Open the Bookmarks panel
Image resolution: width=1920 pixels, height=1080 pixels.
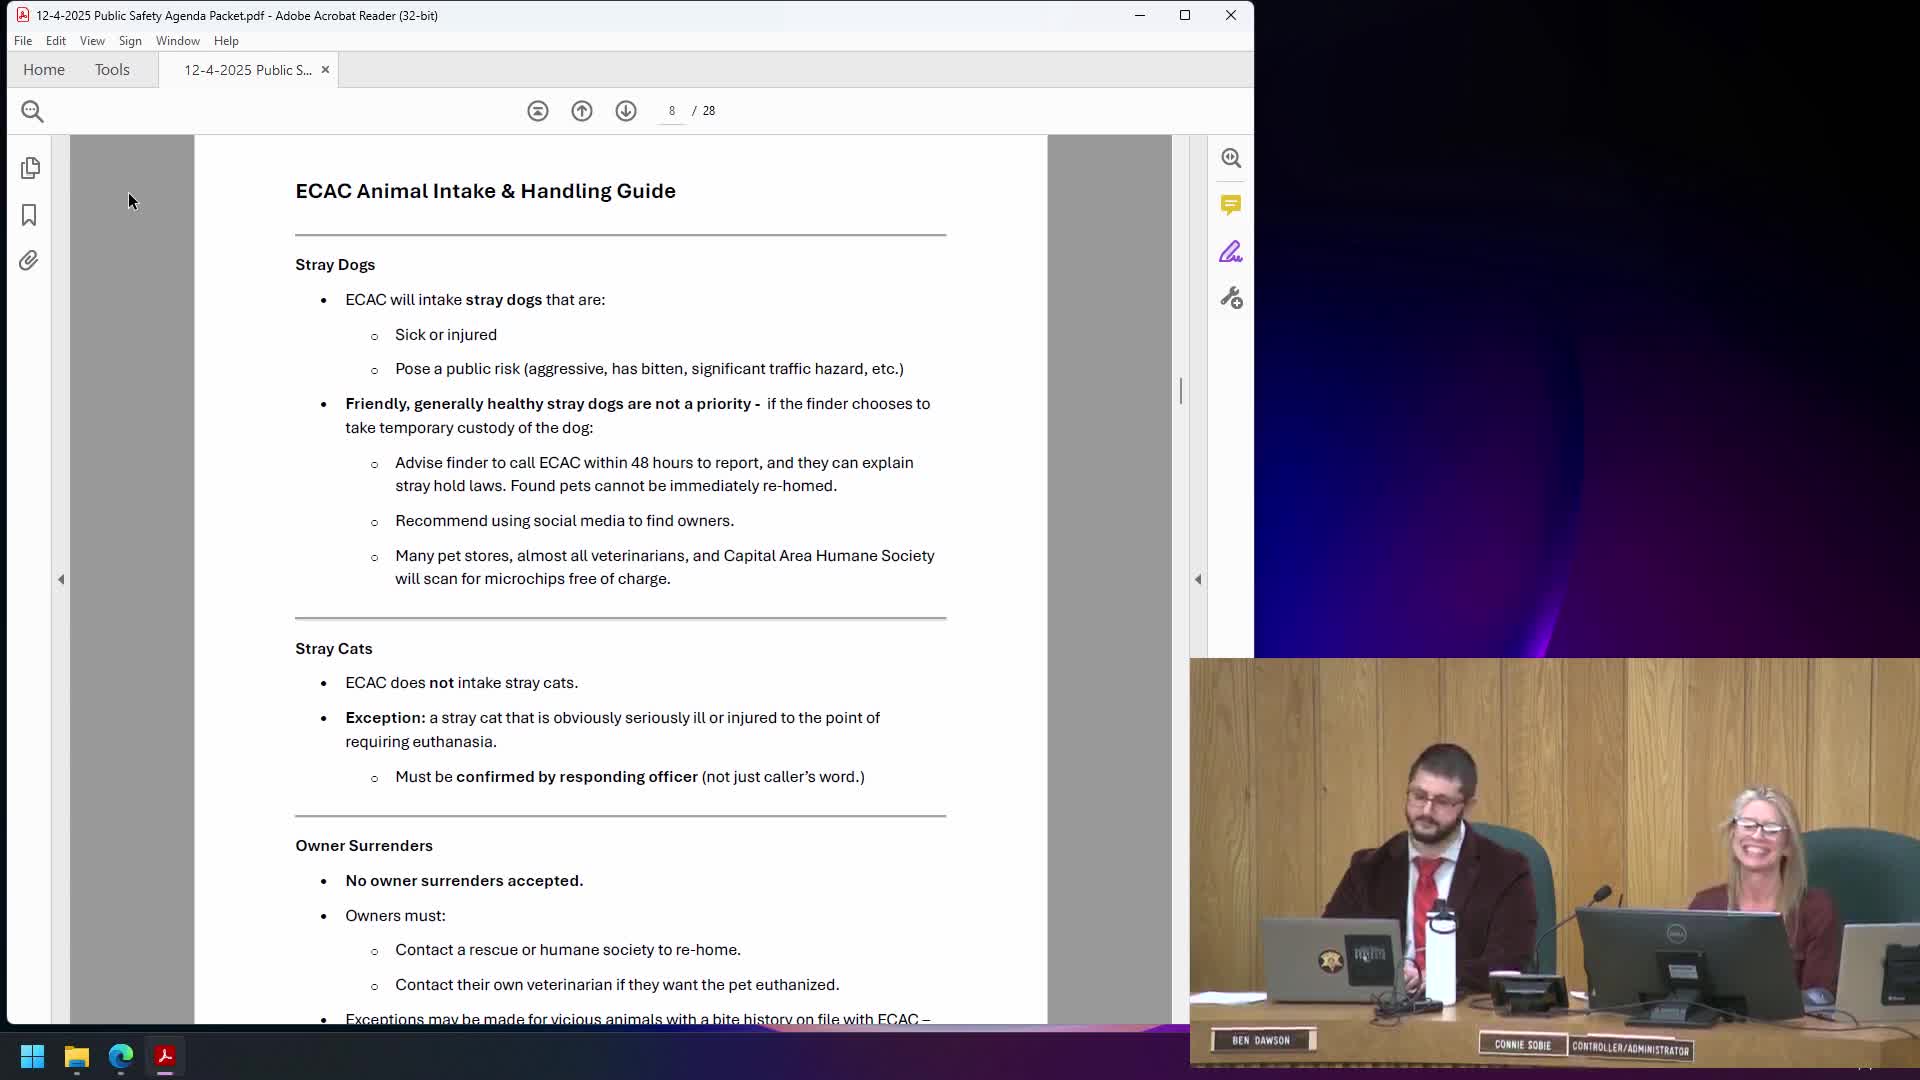29,215
